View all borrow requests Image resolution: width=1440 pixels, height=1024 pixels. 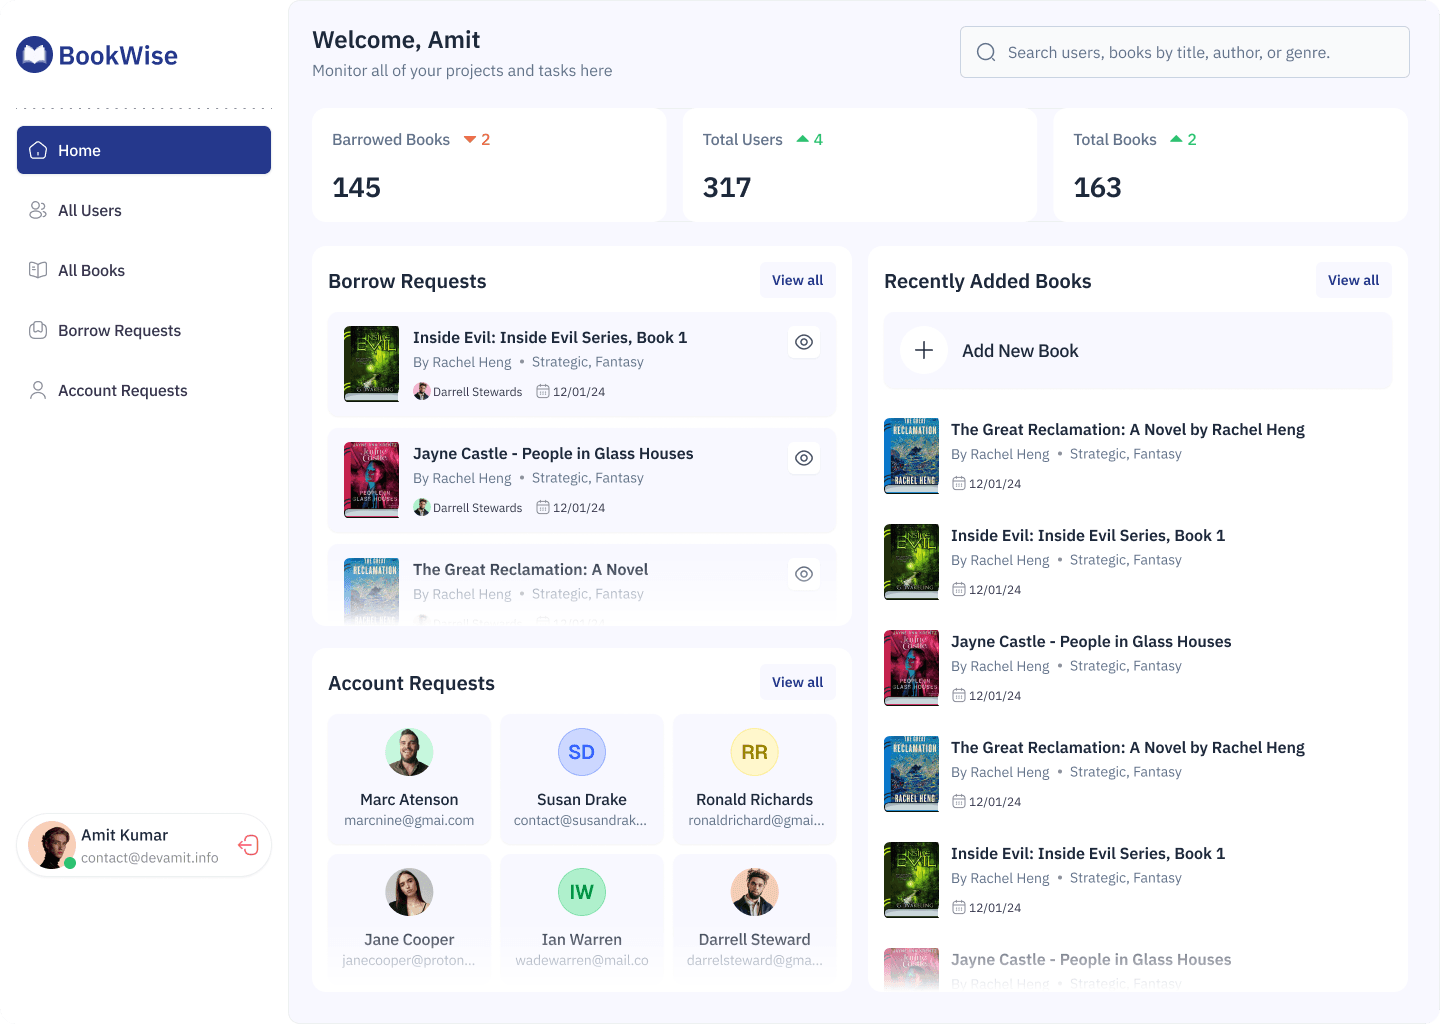coord(797,281)
